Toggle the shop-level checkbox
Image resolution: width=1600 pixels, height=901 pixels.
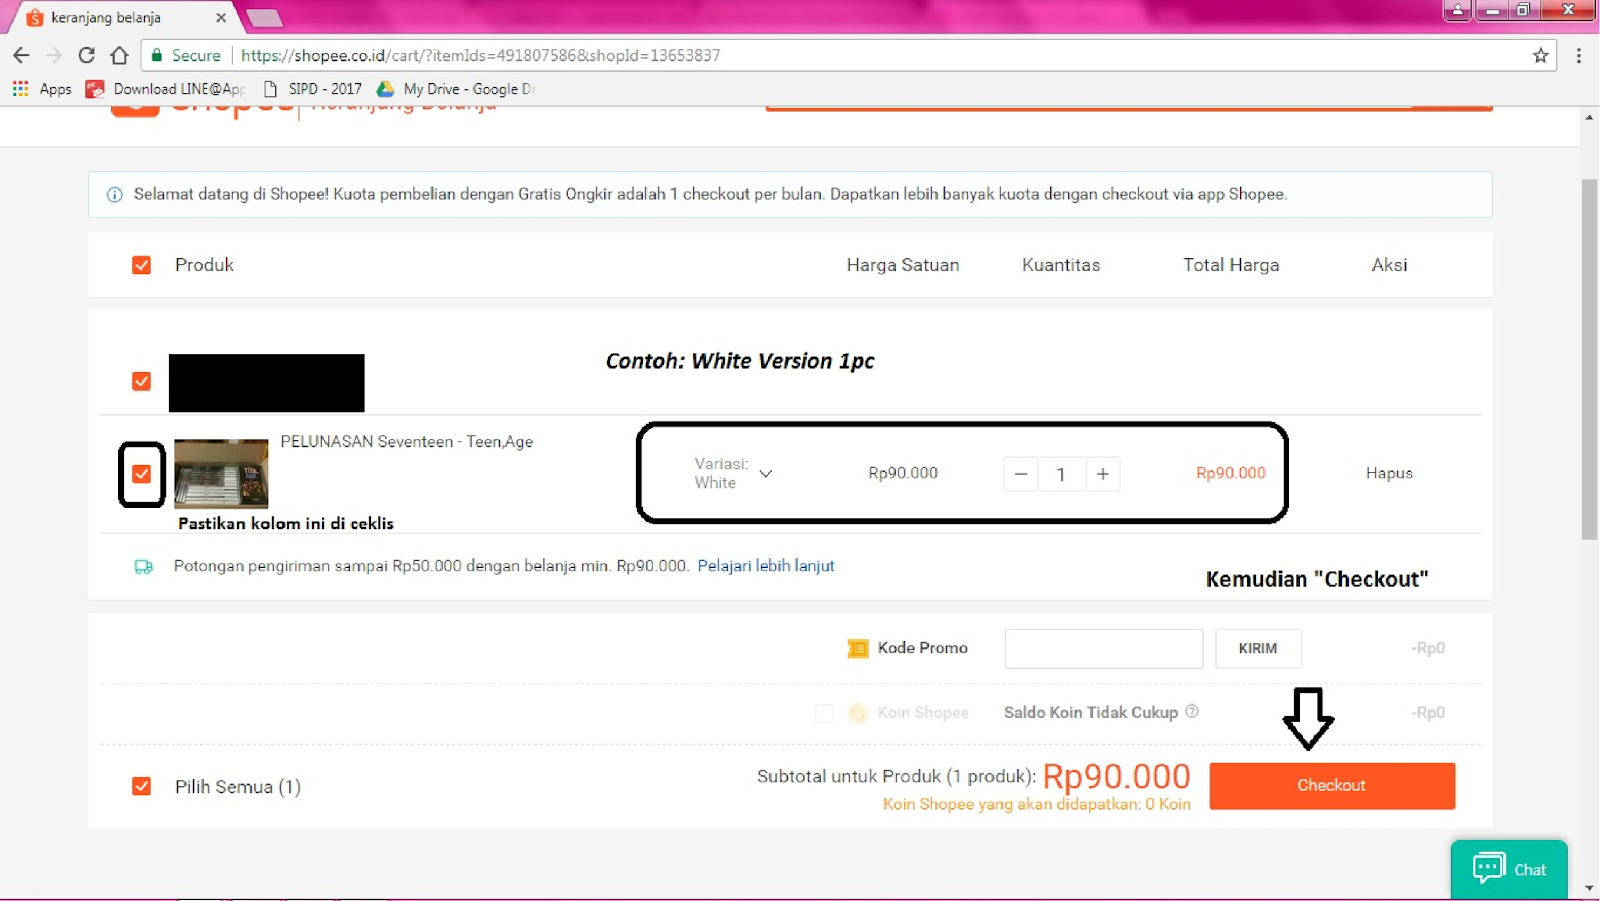tap(141, 382)
